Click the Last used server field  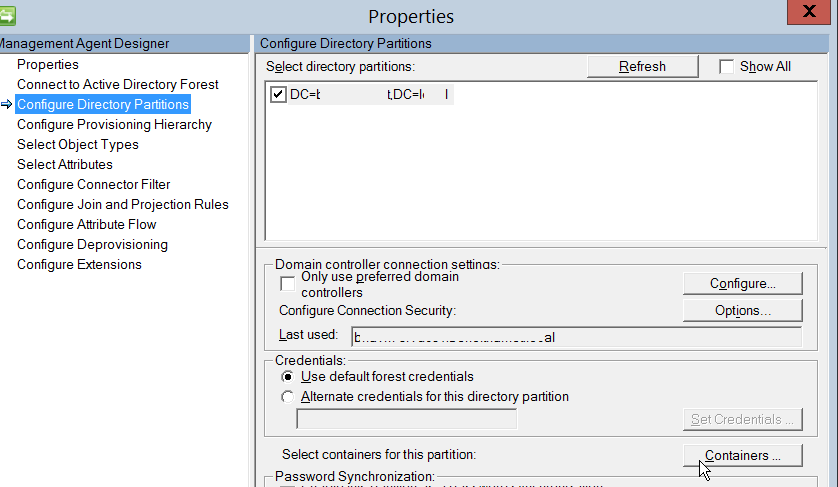[572, 337]
